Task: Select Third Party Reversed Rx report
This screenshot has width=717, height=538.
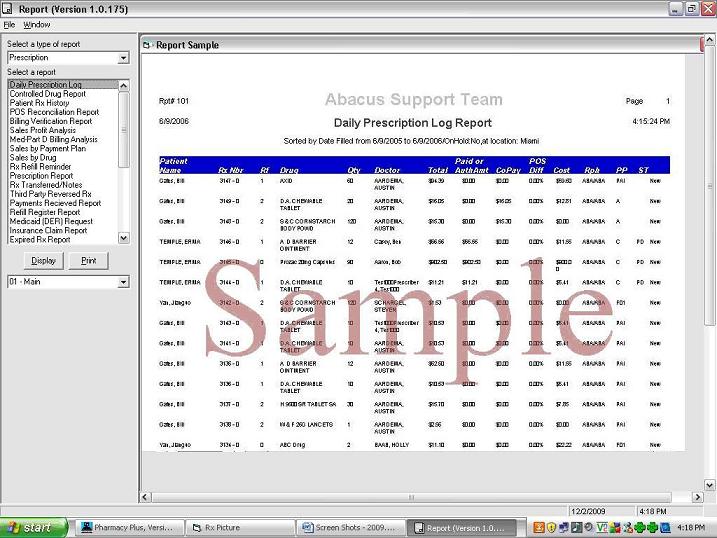Action: point(50,194)
